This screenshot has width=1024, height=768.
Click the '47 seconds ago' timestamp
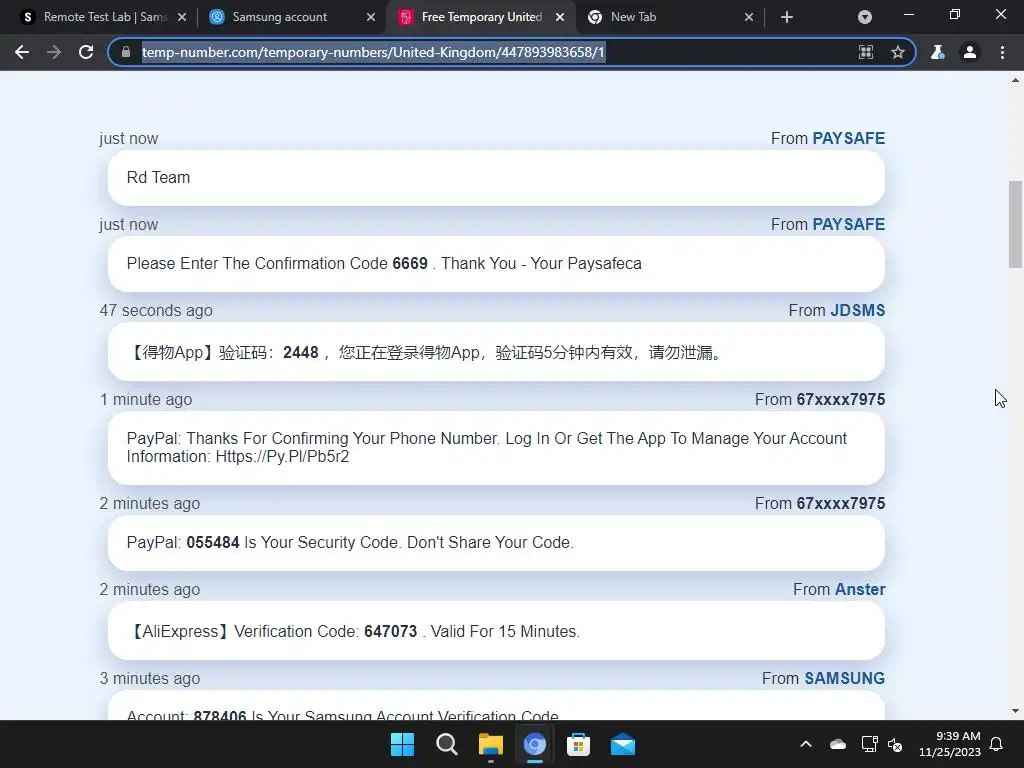(x=156, y=310)
